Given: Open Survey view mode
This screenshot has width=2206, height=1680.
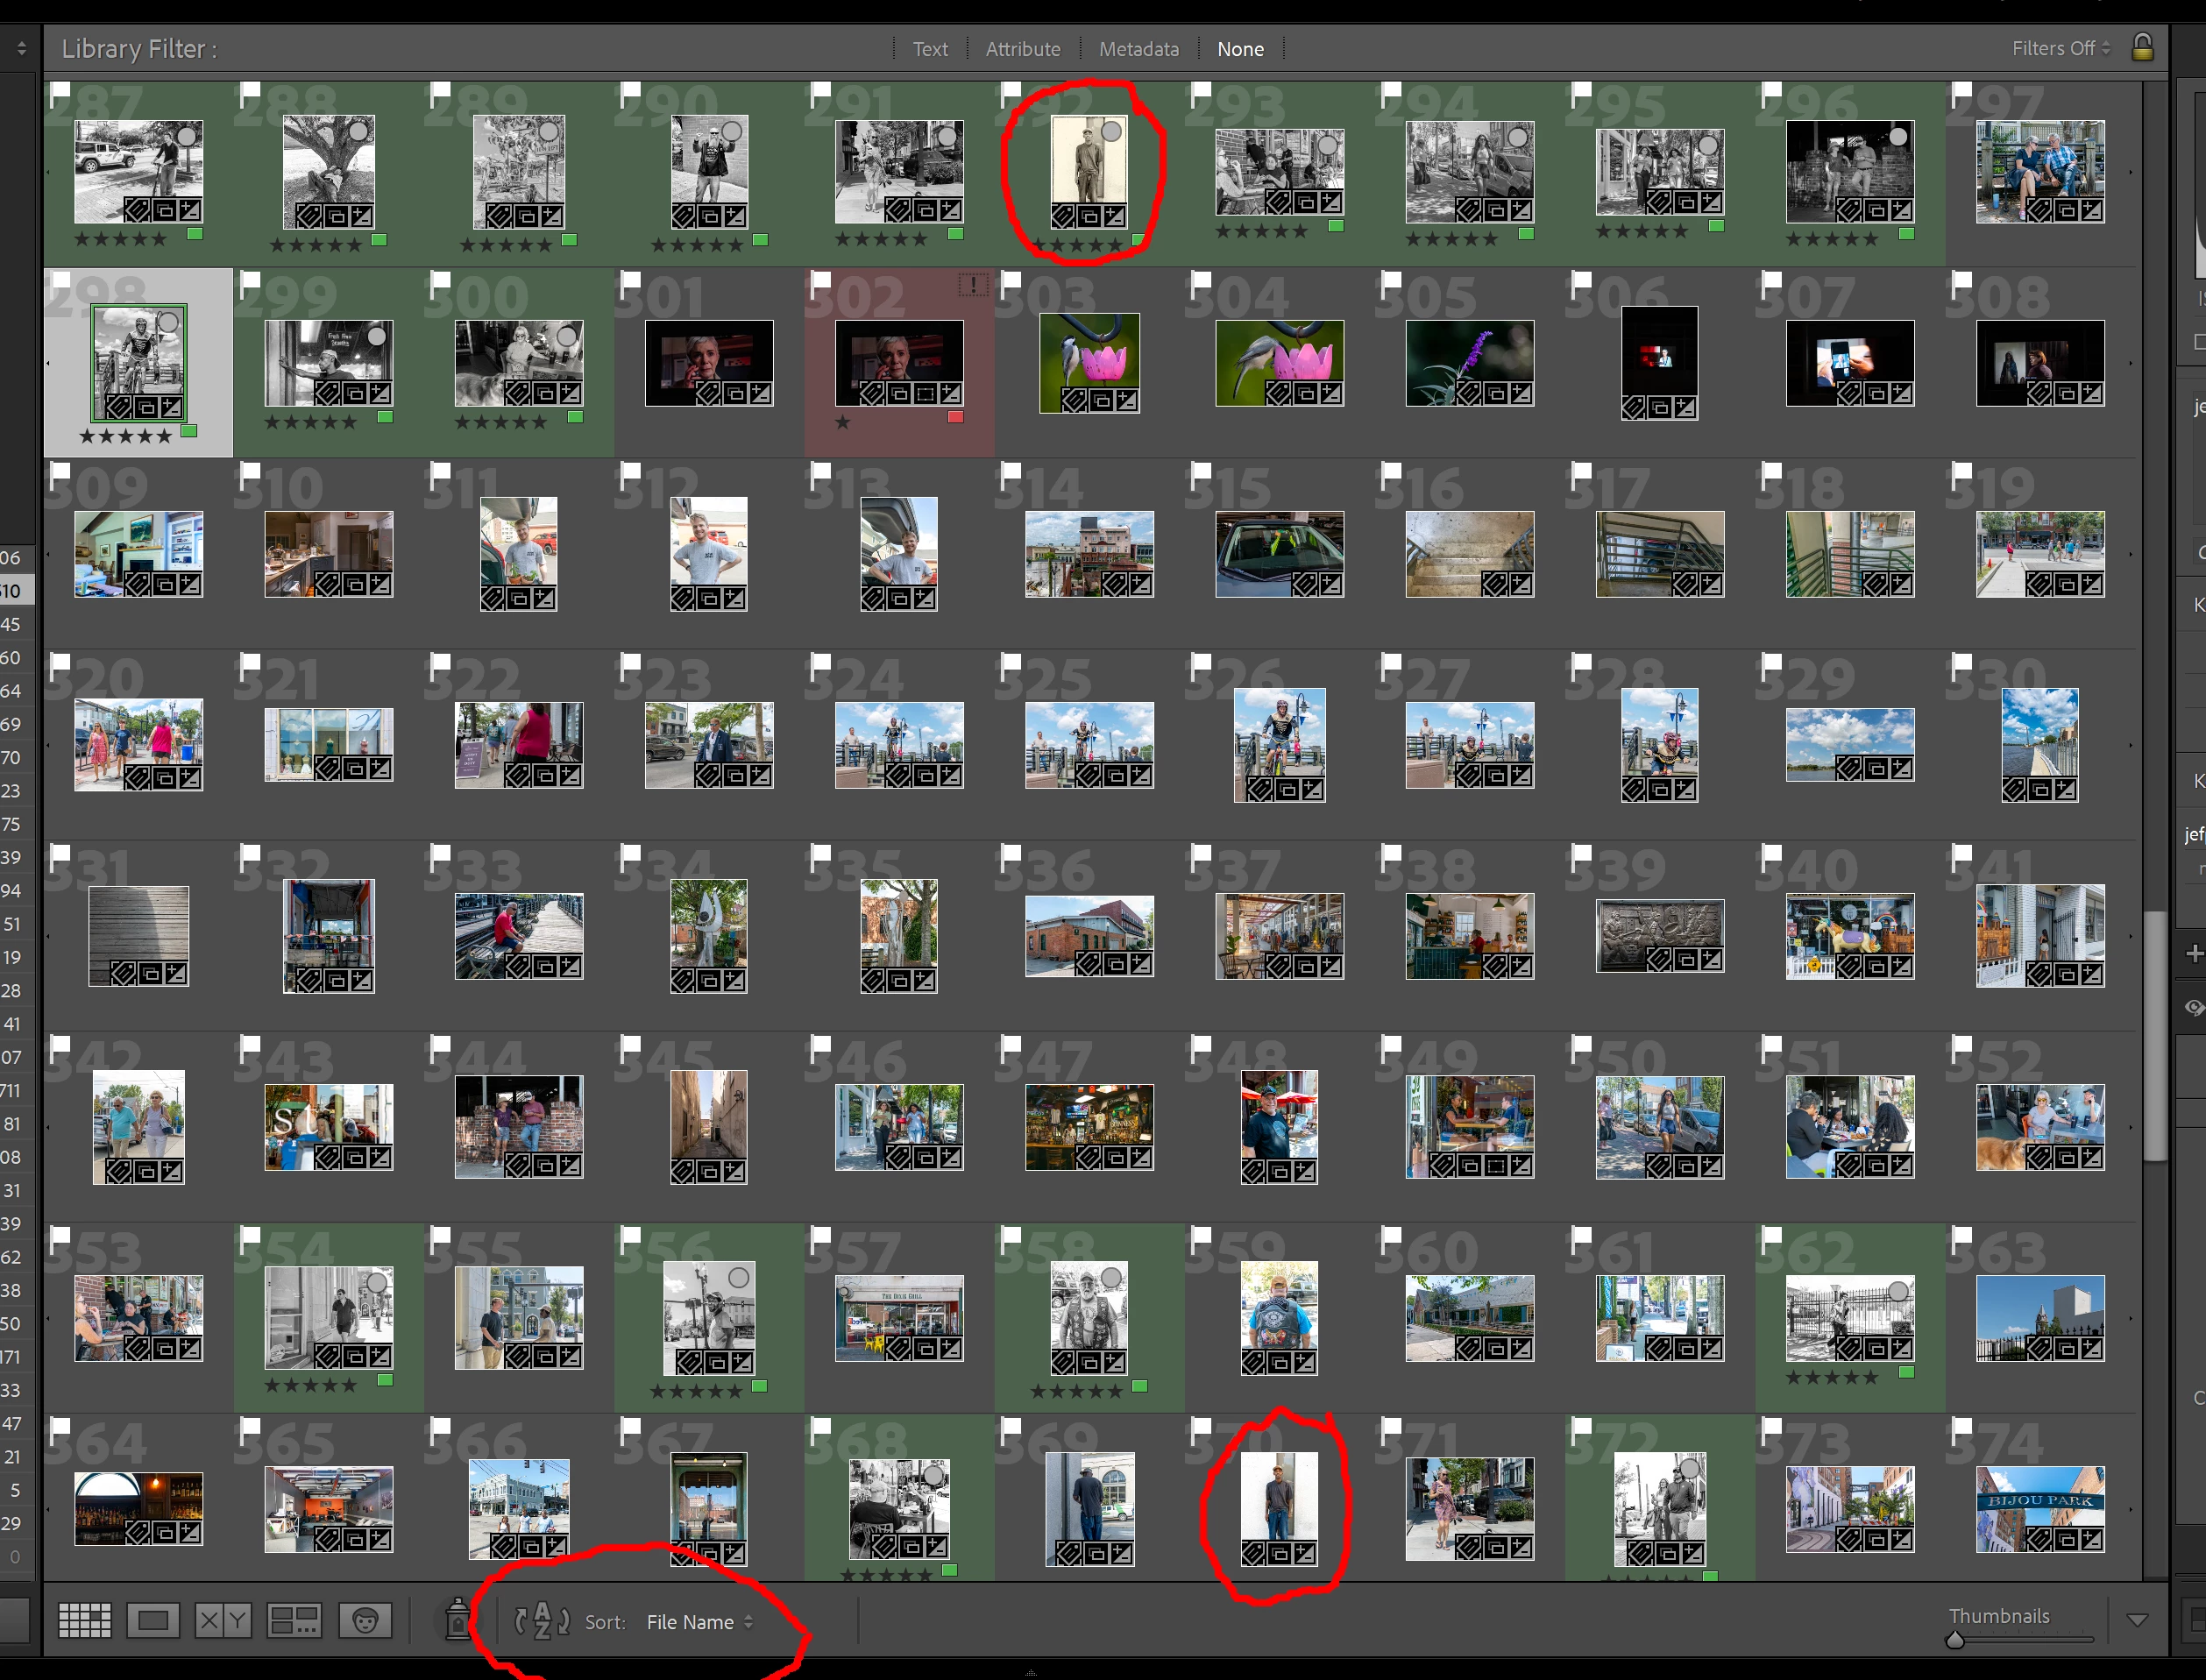Looking at the screenshot, I should coord(294,1620).
